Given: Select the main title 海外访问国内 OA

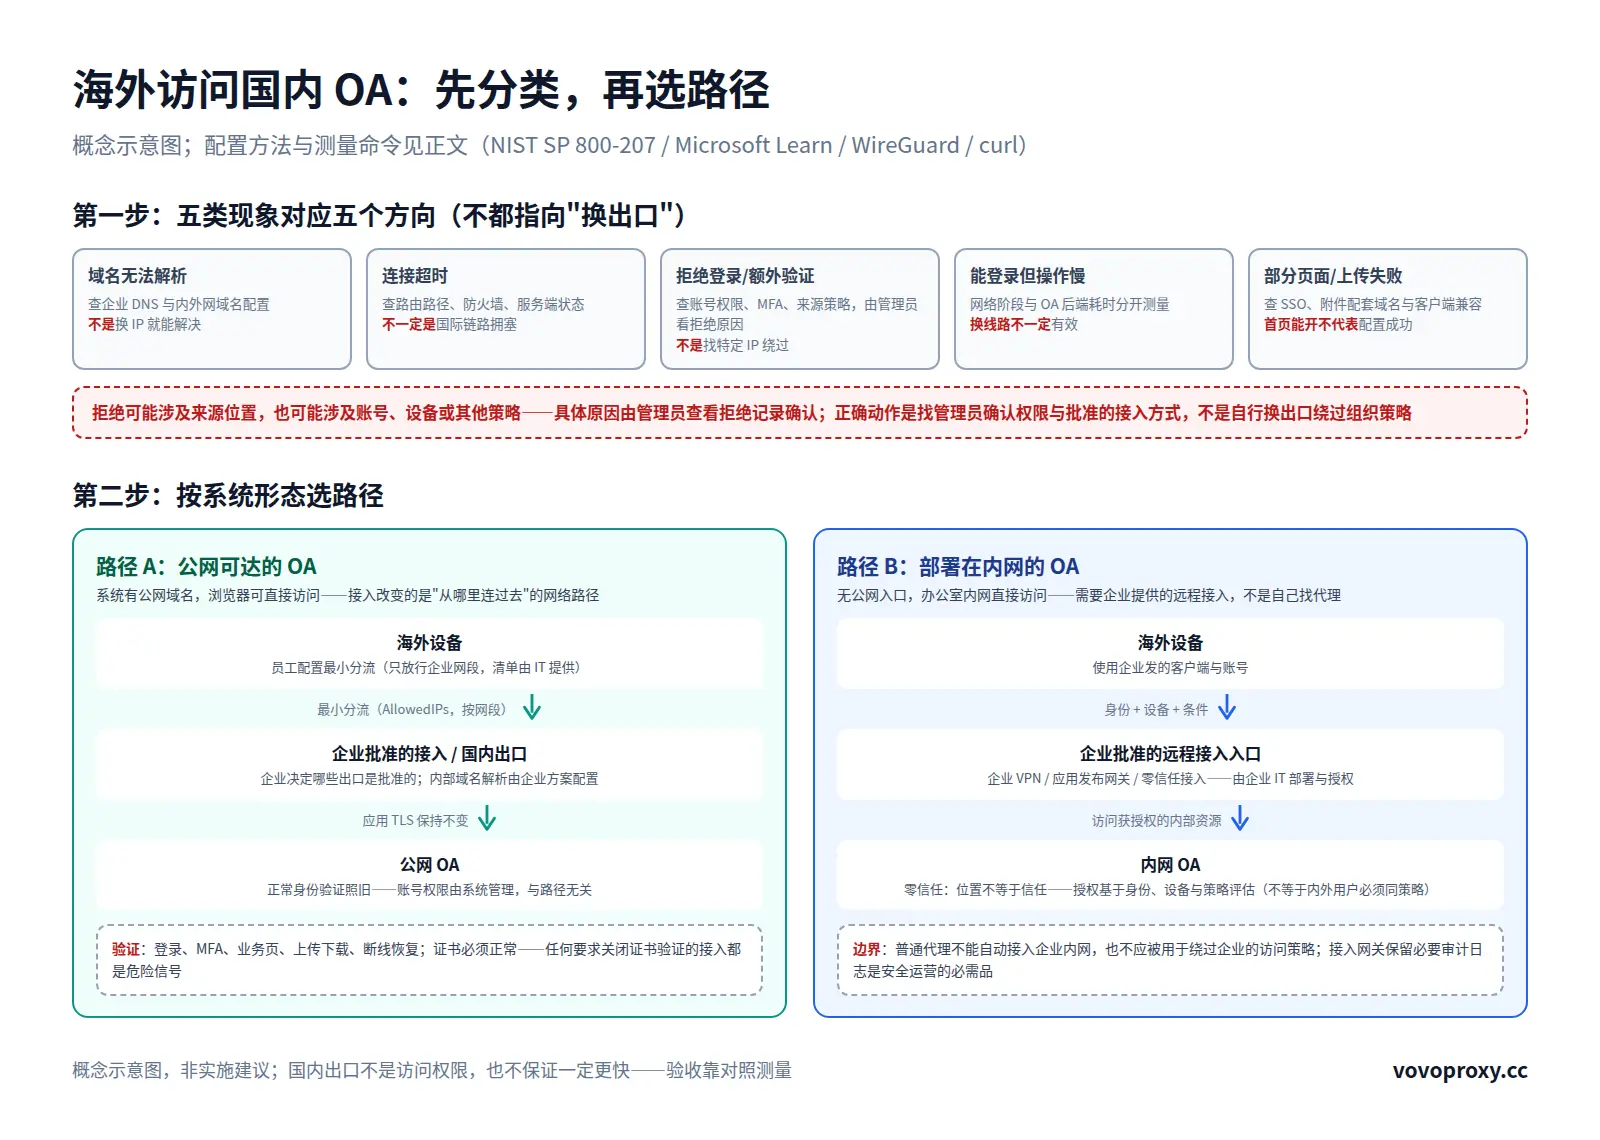Looking at the screenshot, I should [421, 90].
